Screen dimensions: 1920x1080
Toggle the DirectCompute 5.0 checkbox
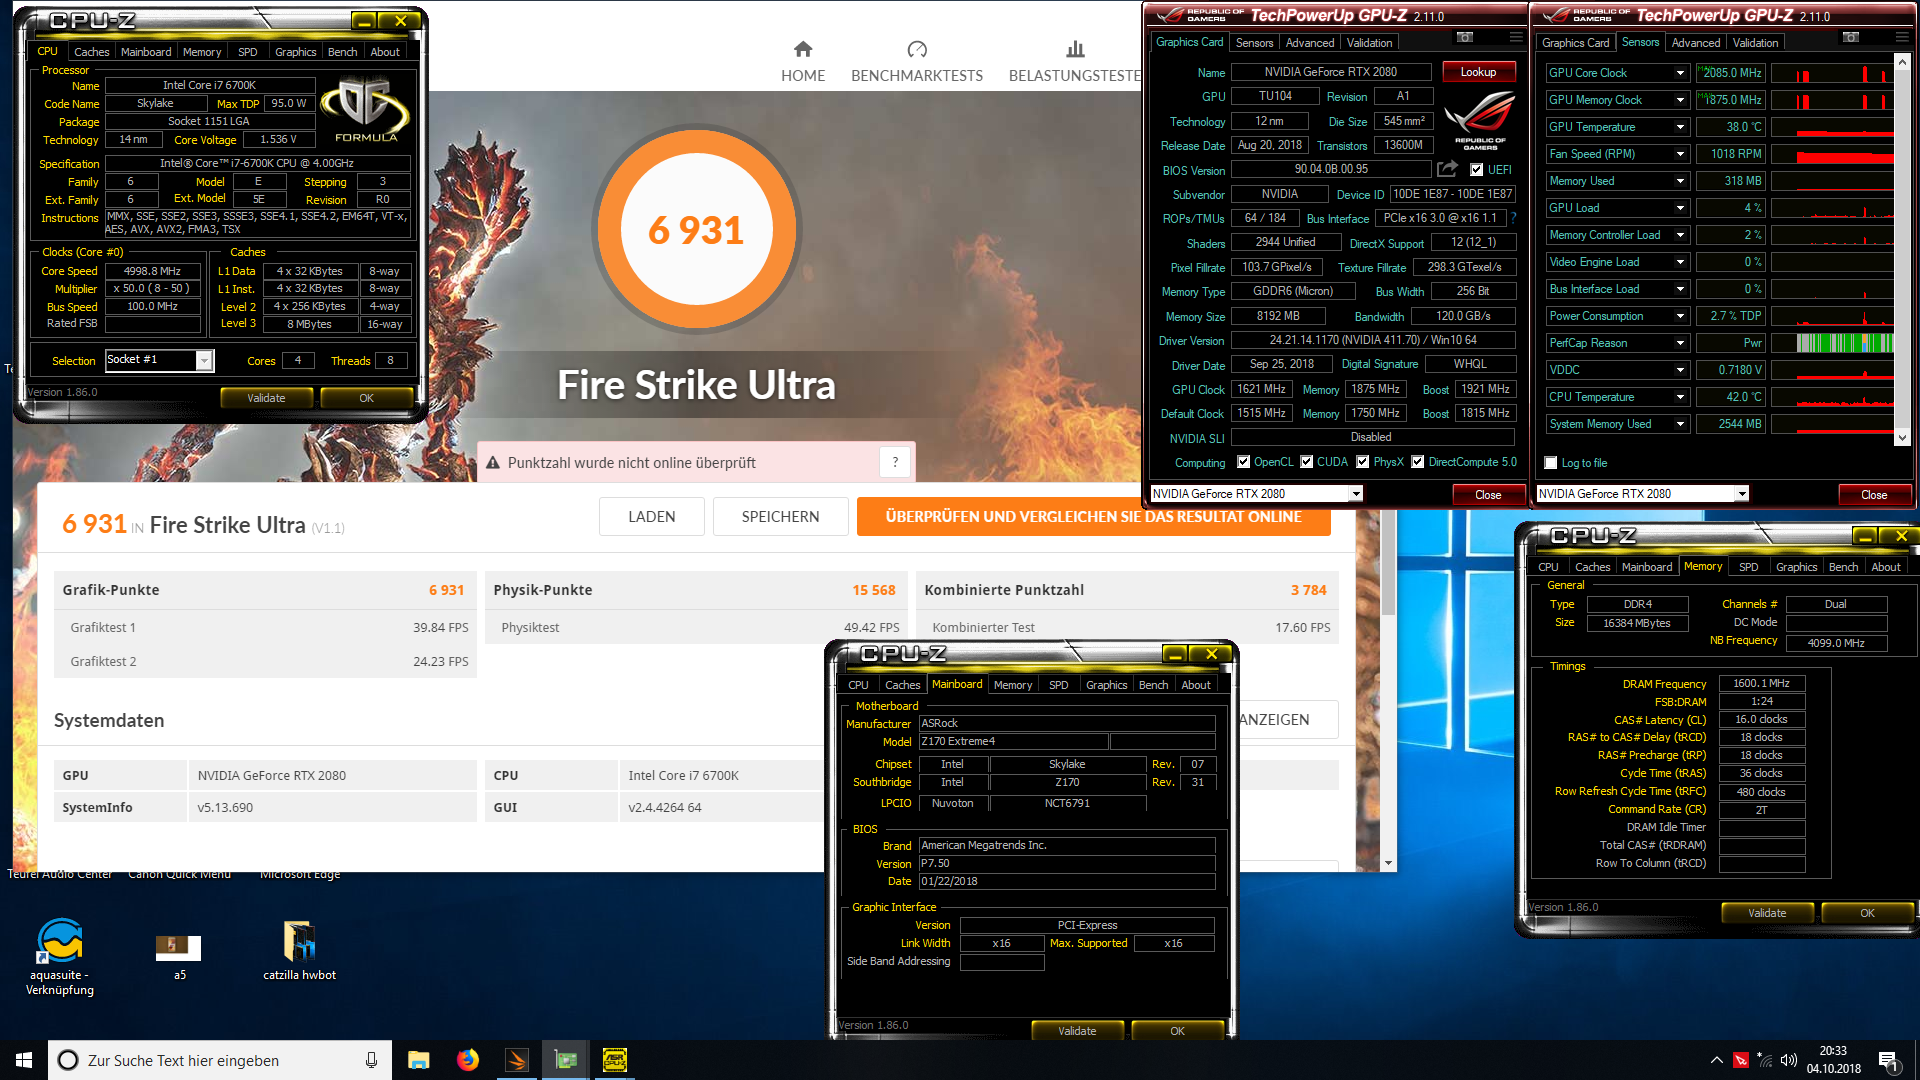[x=1417, y=462]
